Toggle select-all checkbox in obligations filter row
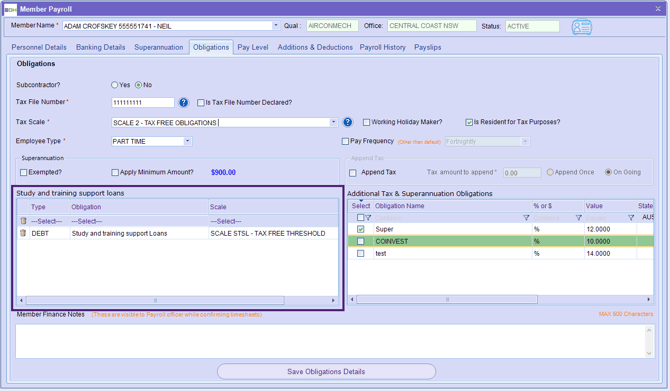 (x=360, y=218)
